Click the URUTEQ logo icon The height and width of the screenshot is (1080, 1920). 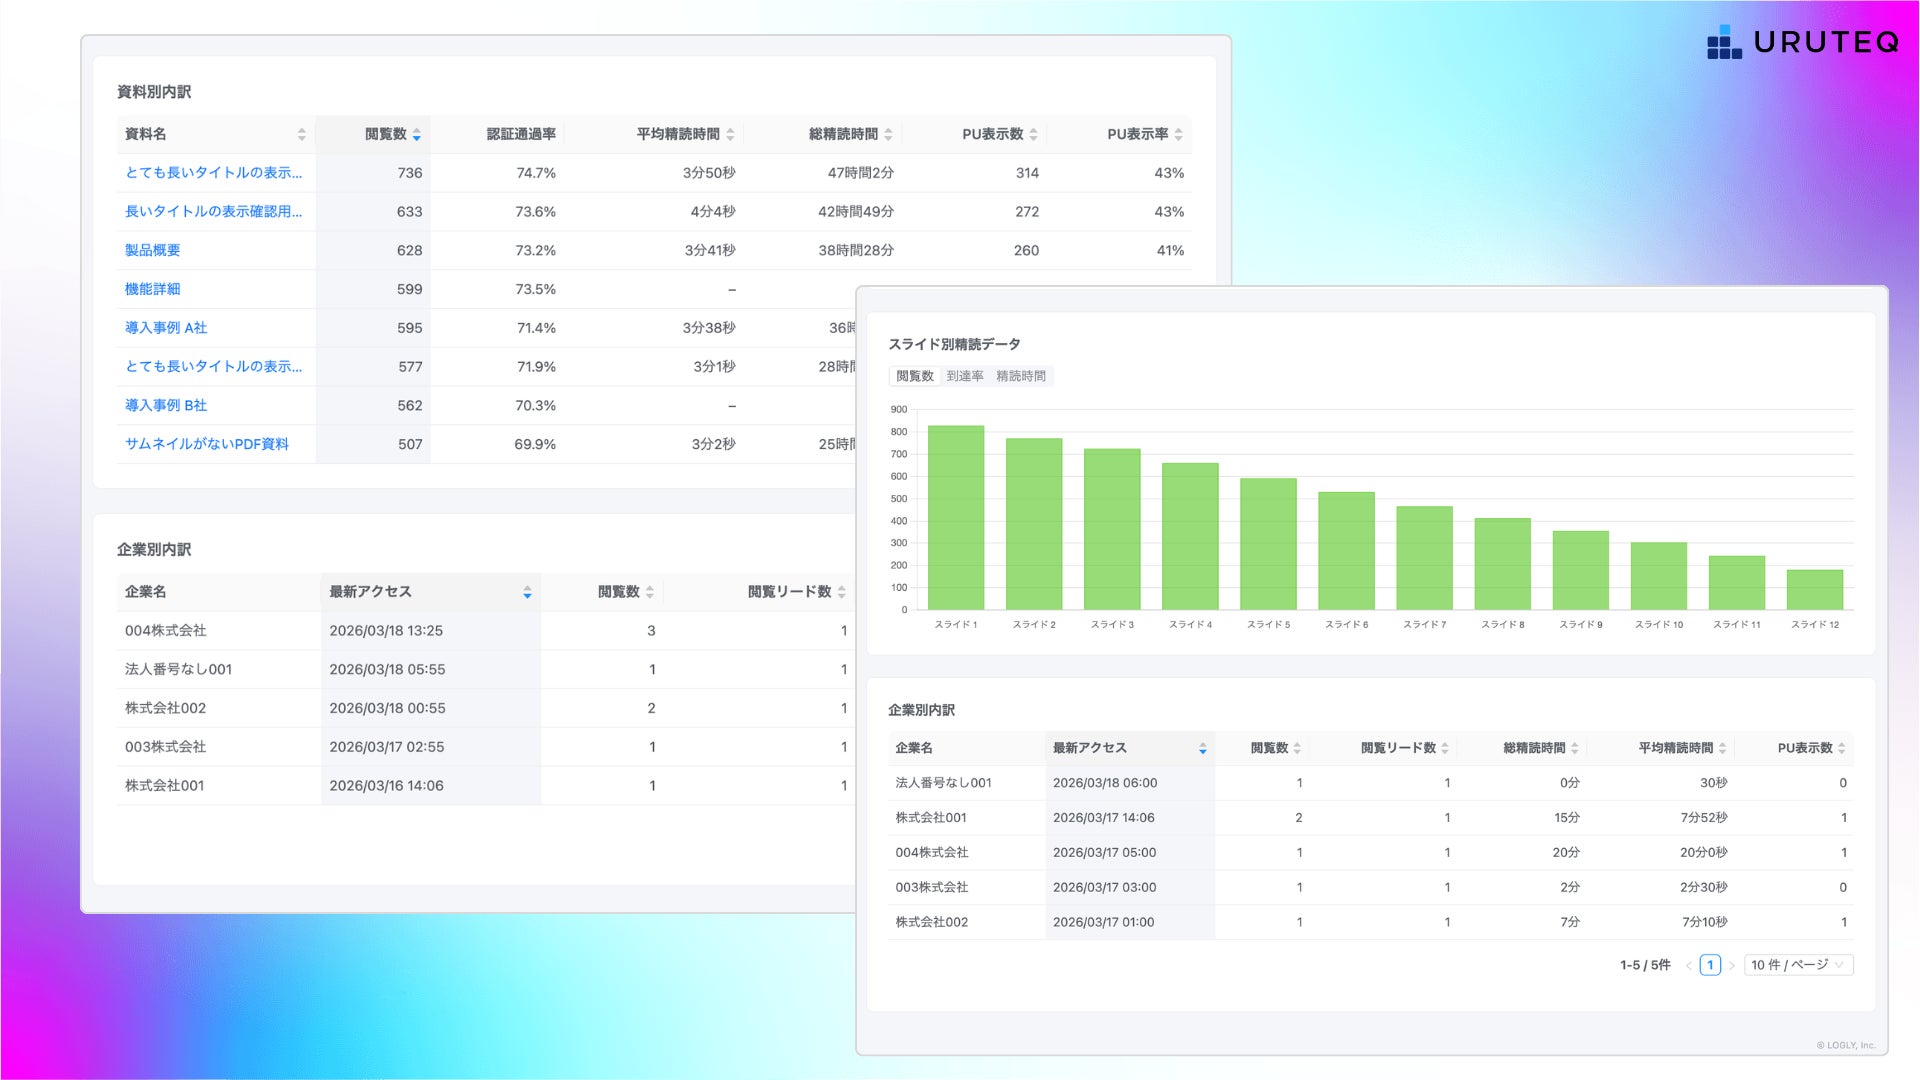tap(1723, 43)
